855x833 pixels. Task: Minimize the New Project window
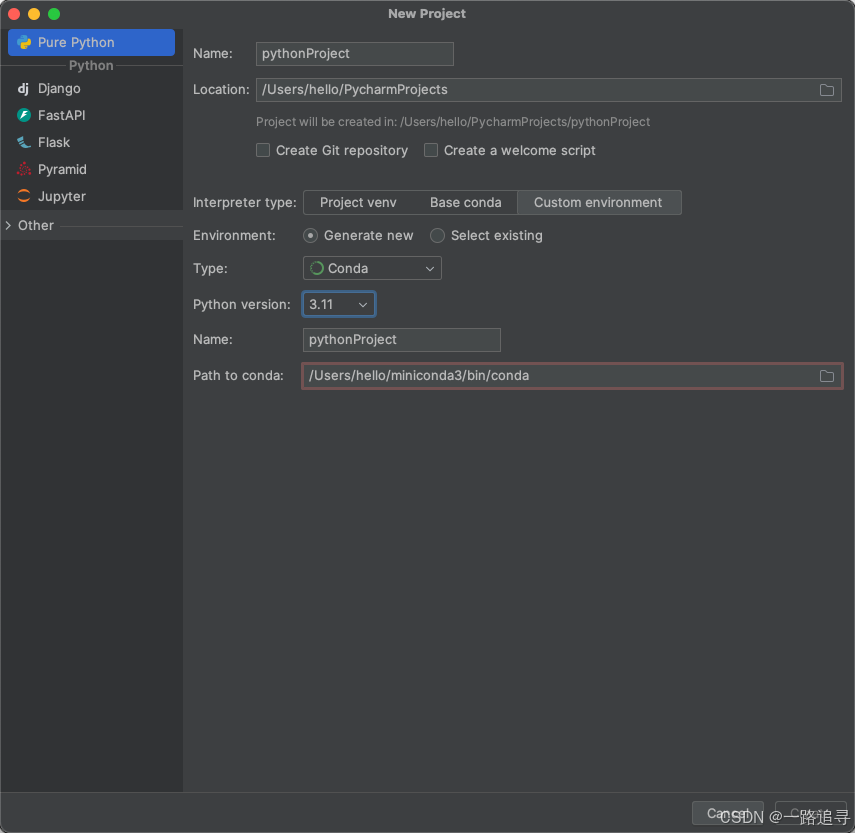(34, 14)
